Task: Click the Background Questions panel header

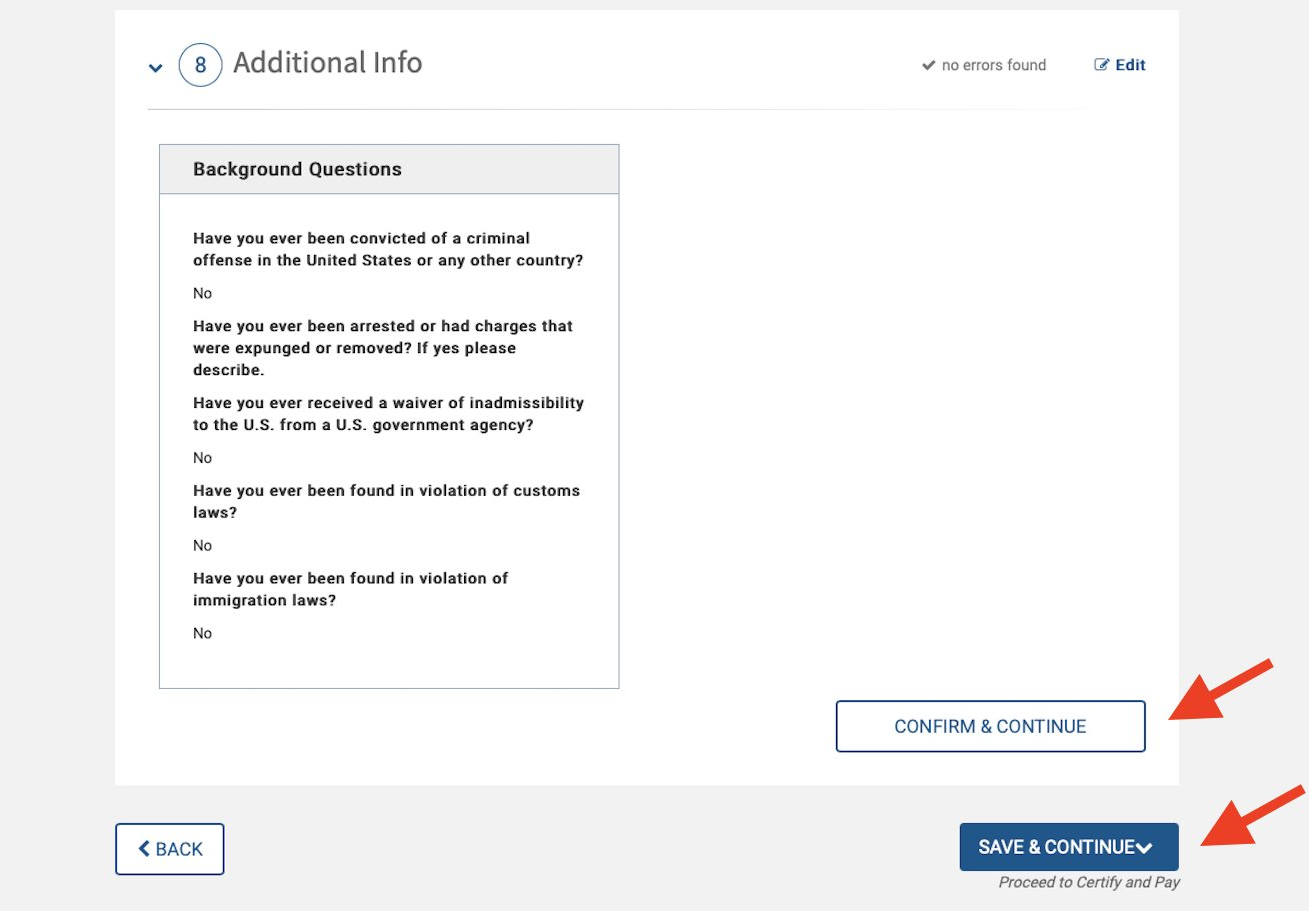Action: click(x=389, y=169)
